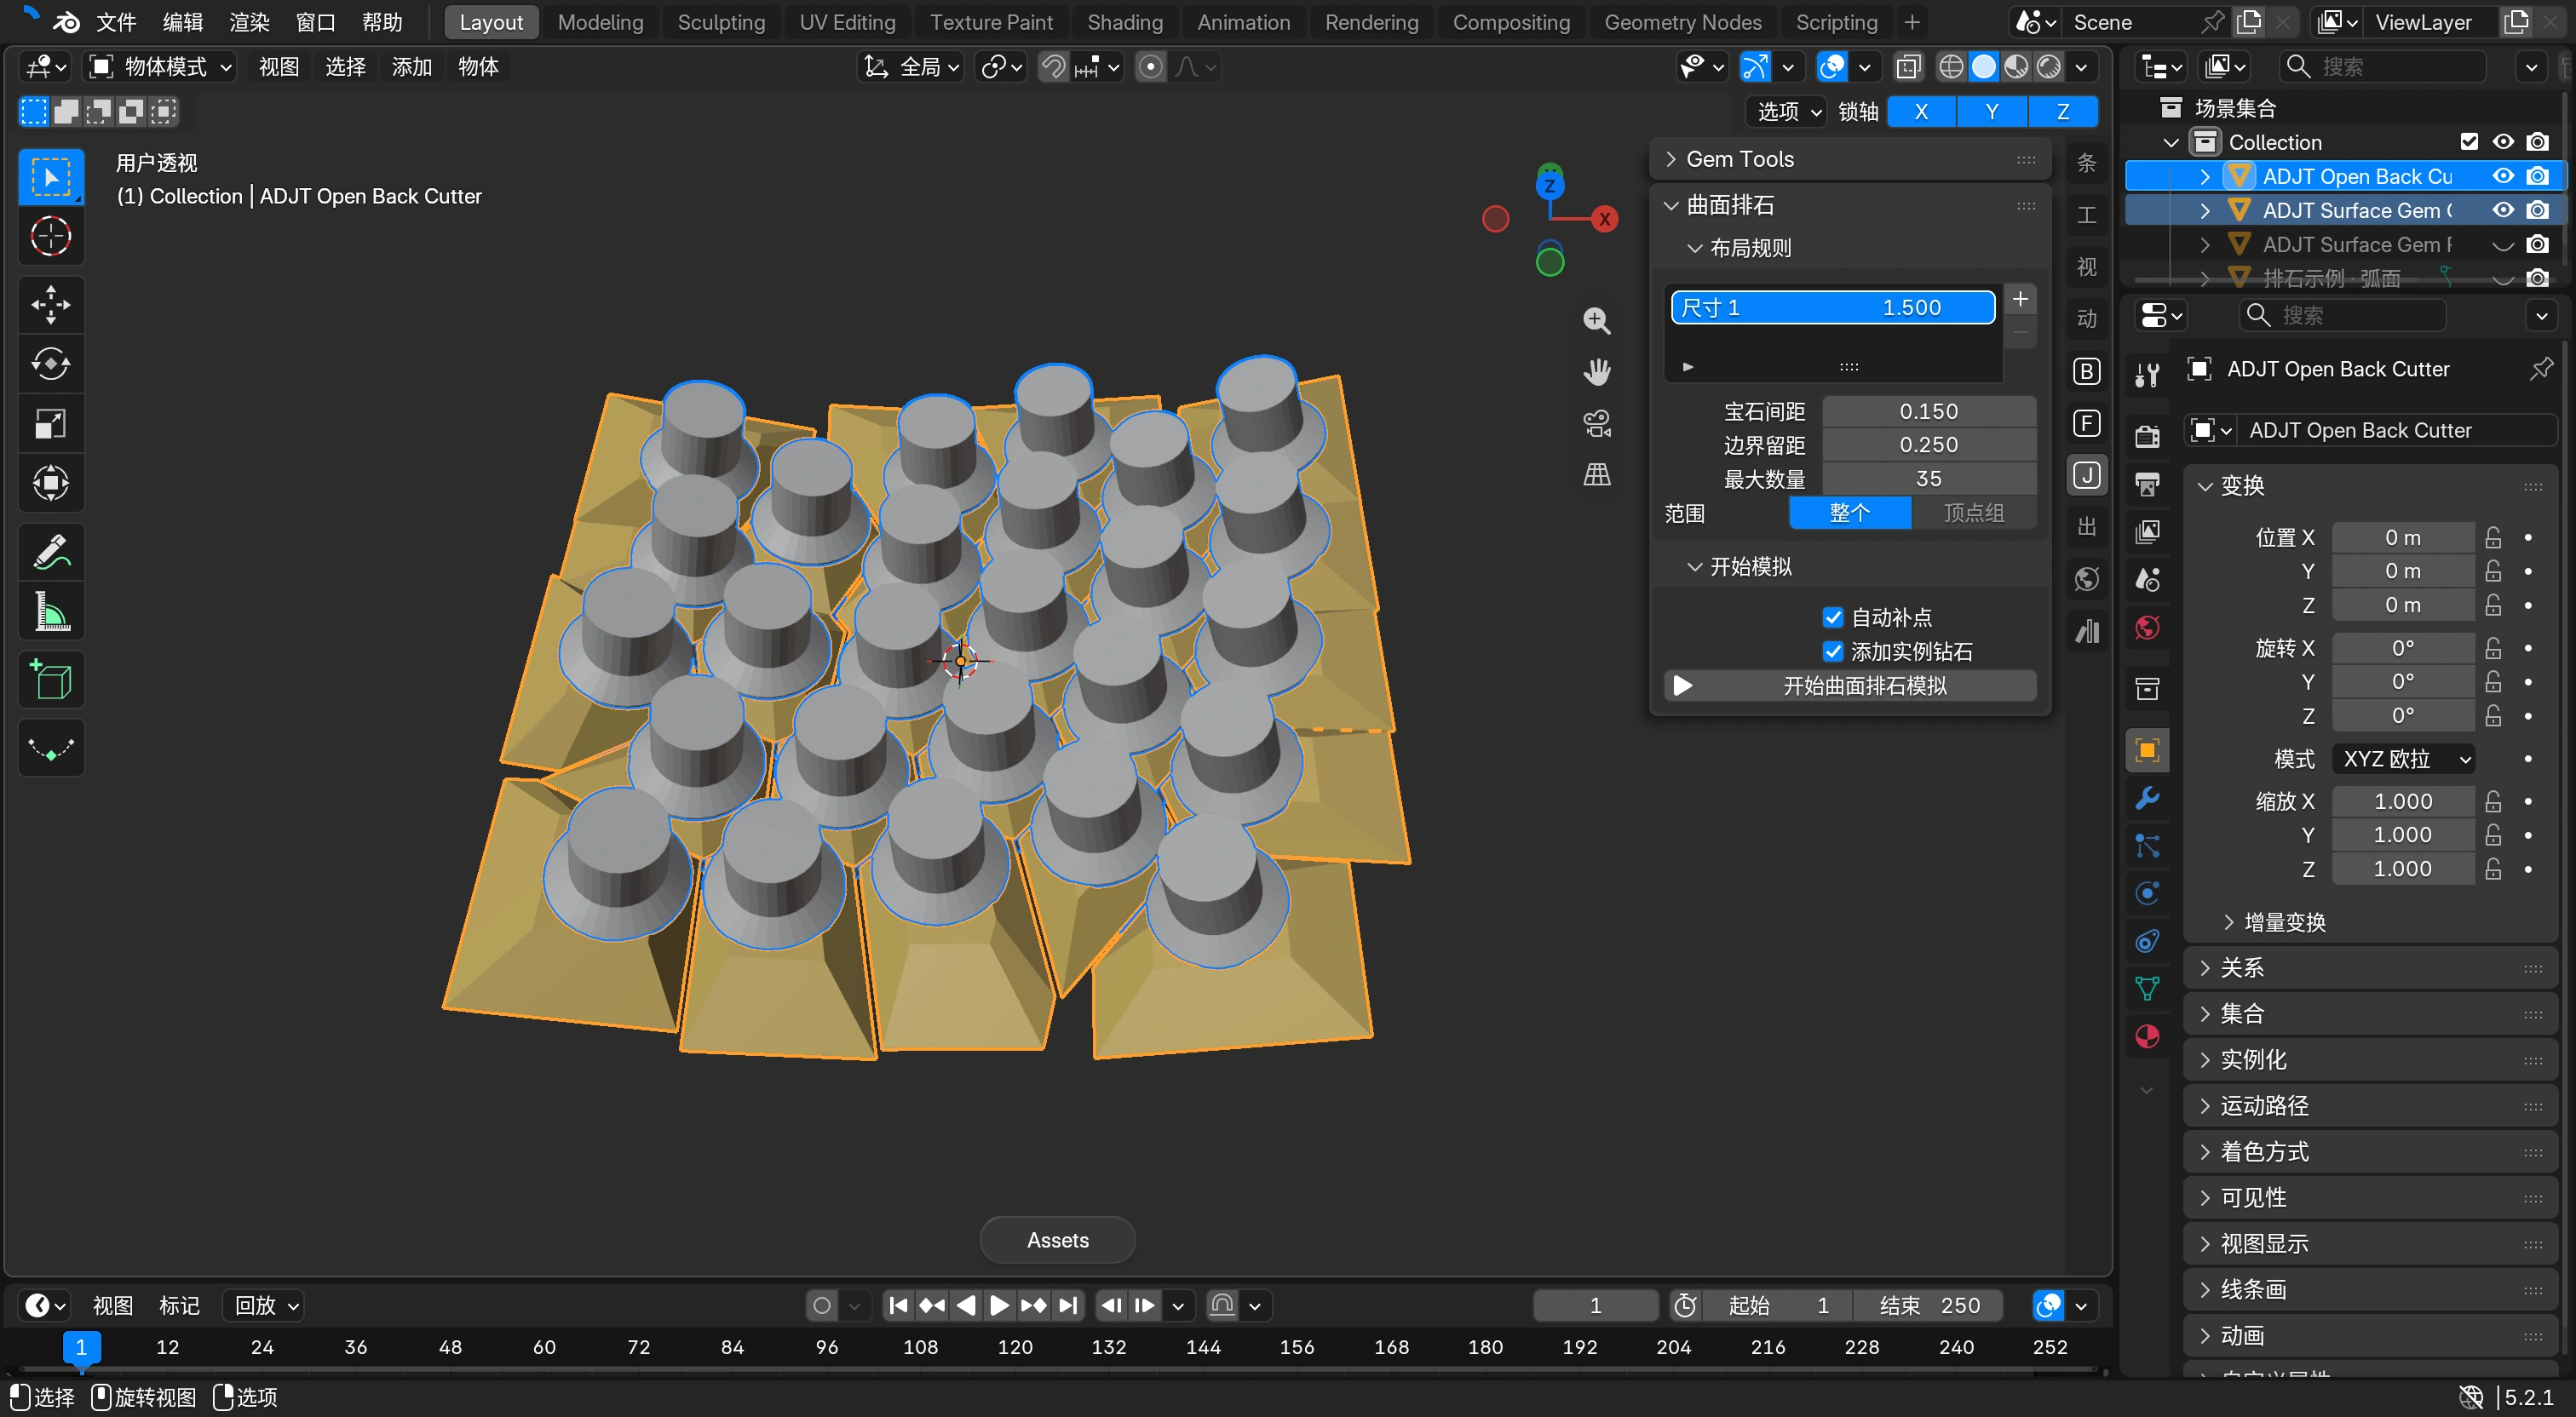
Task: Select the Move tool in toolbar
Action: click(x=51, y=304)
